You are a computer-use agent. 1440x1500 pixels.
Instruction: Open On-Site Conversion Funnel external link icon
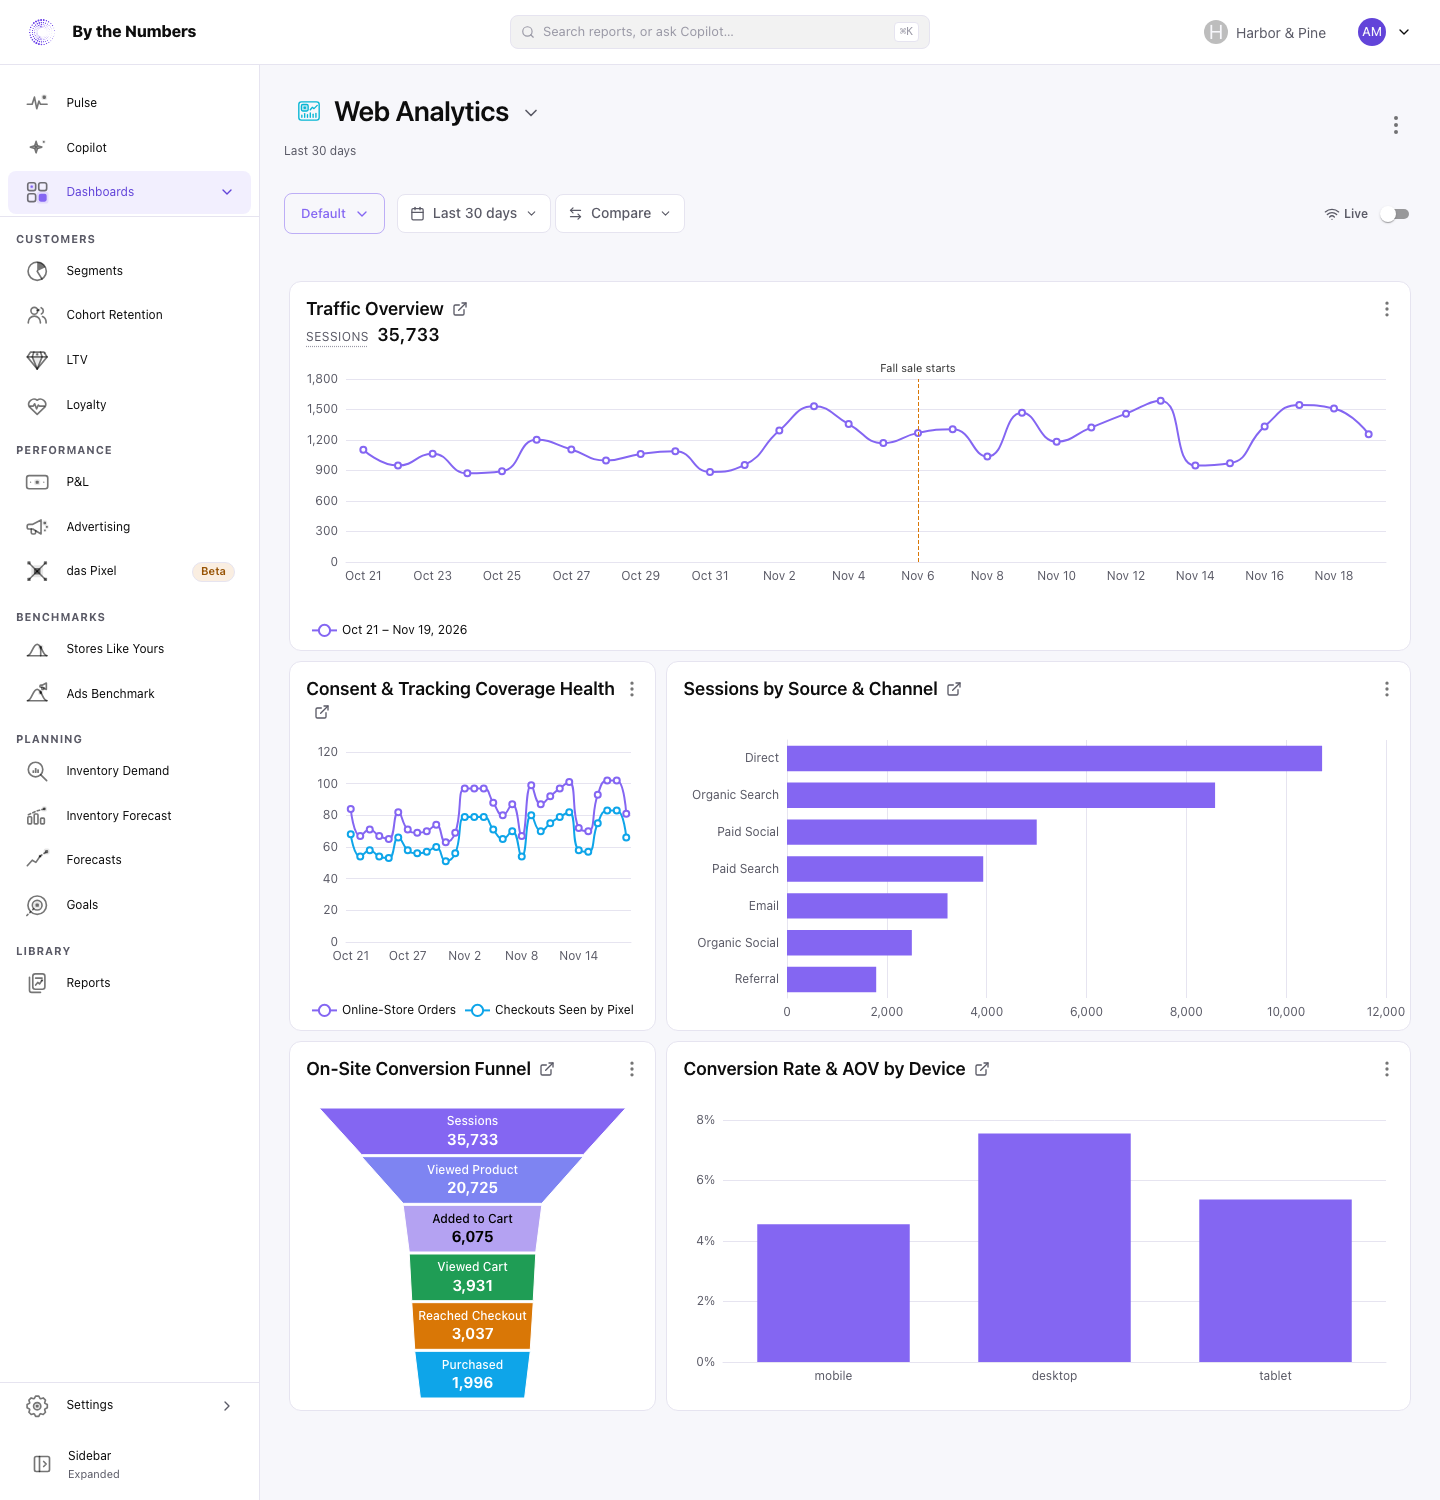click(547, 1069)
